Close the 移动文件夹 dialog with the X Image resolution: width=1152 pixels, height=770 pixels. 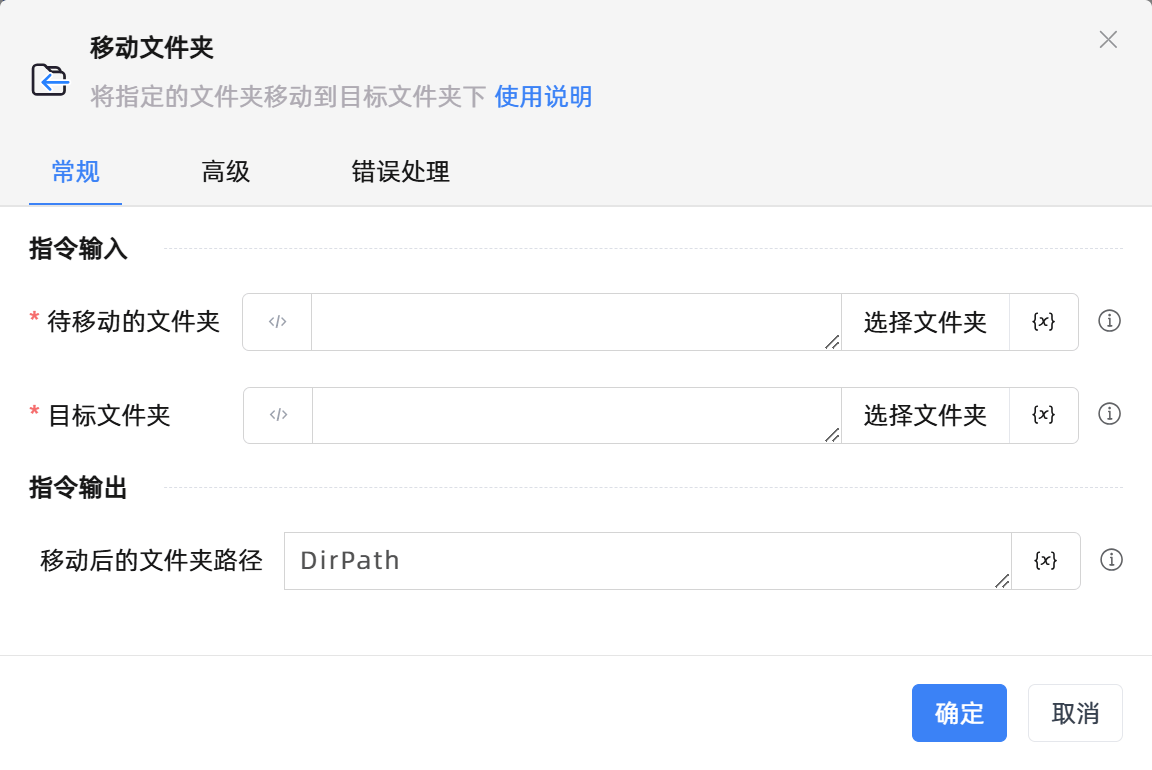1108,40
